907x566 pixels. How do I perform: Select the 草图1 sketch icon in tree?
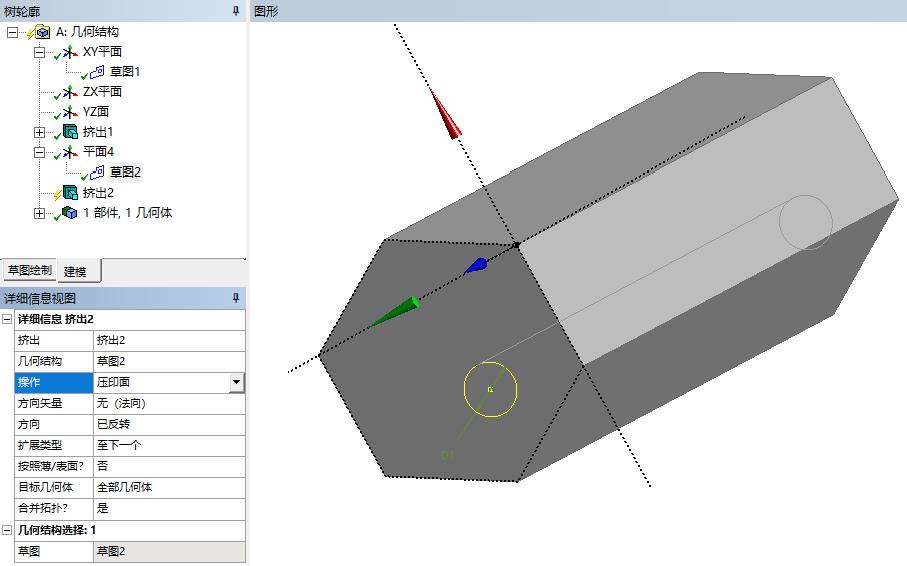tap(97, 72)
